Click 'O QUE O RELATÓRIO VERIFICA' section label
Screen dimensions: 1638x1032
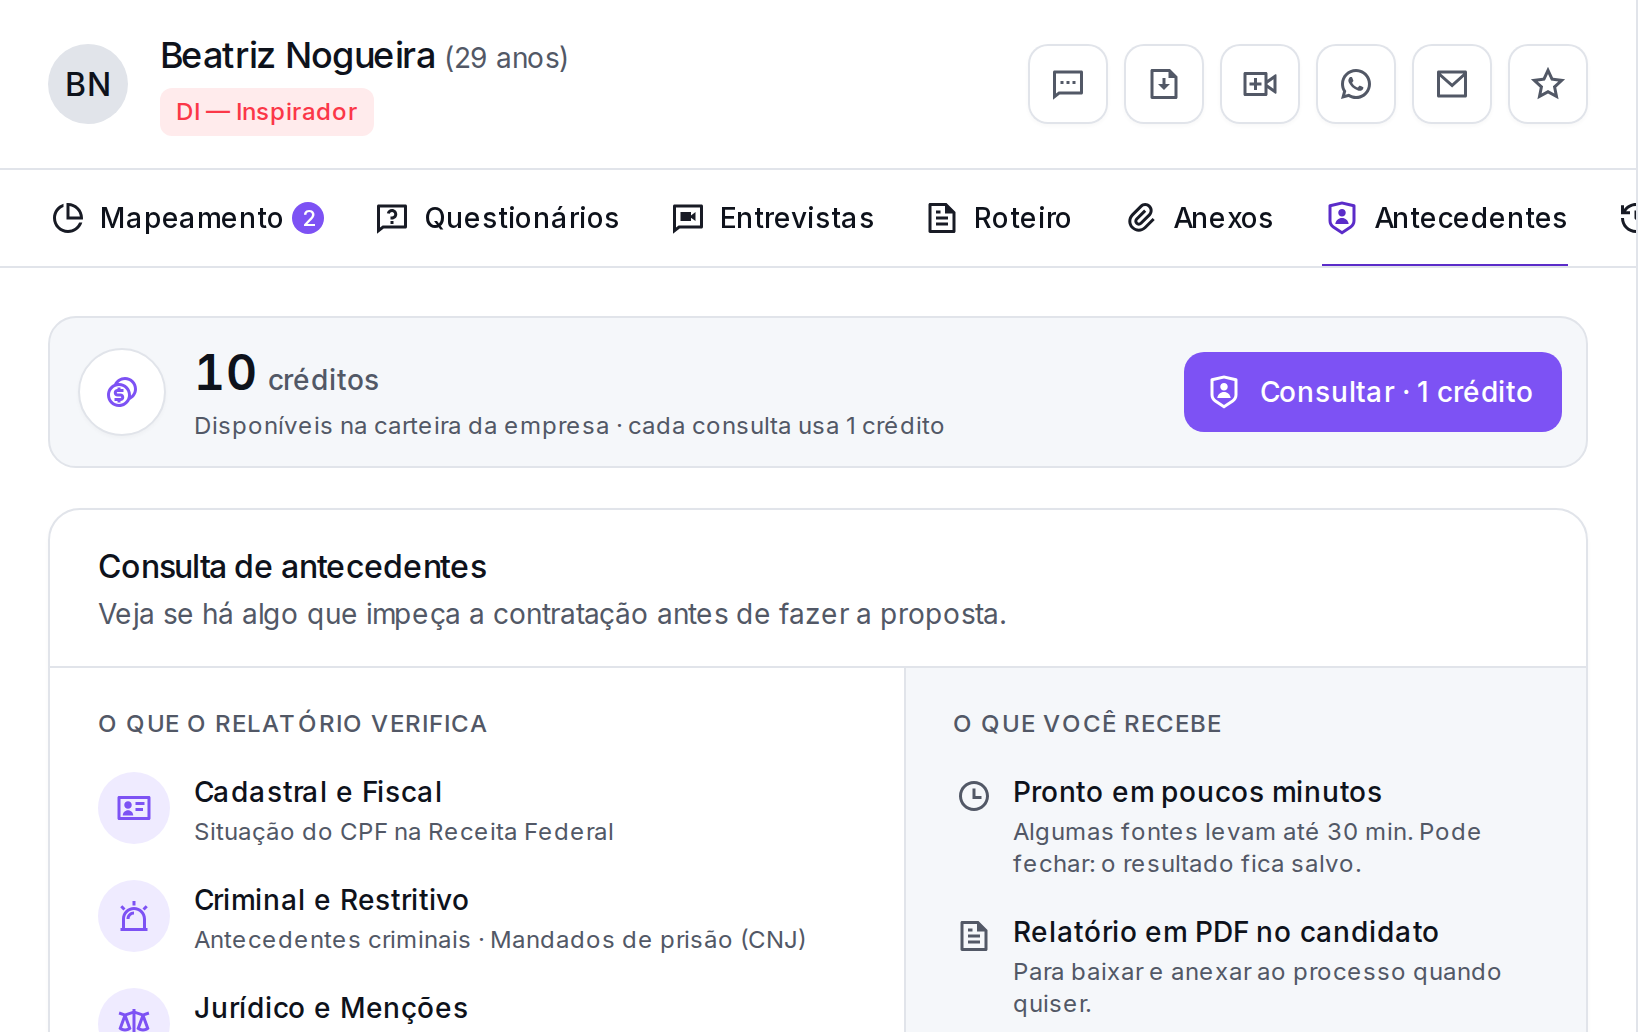click(x=293, y=724)
